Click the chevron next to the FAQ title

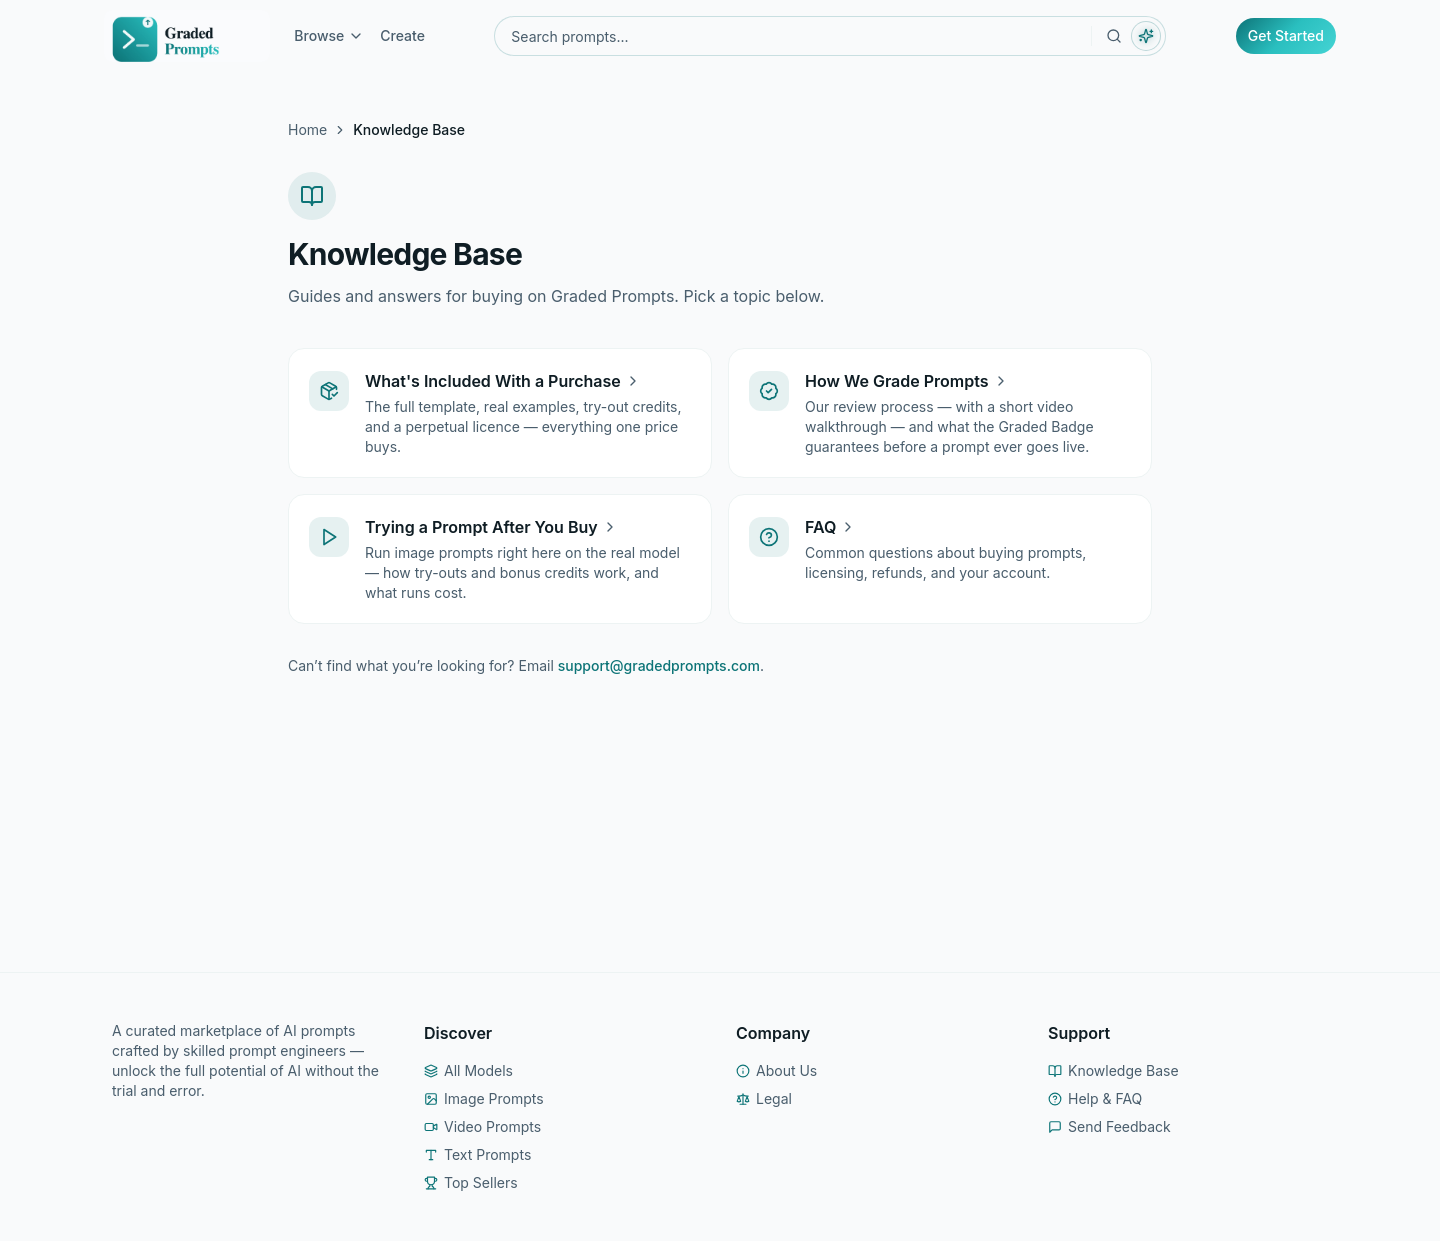pyautogui.click(x=848, y=527)
